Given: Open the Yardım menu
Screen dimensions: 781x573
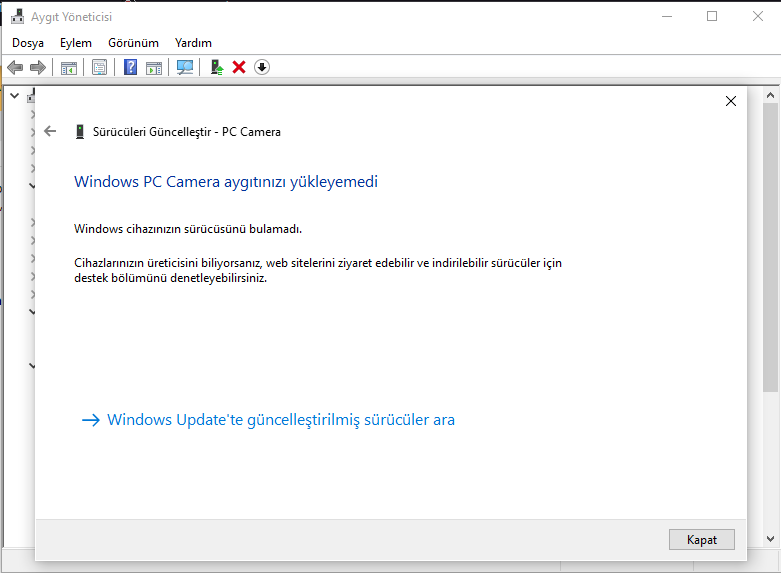Looking at the screenshot, I should 193,43.
